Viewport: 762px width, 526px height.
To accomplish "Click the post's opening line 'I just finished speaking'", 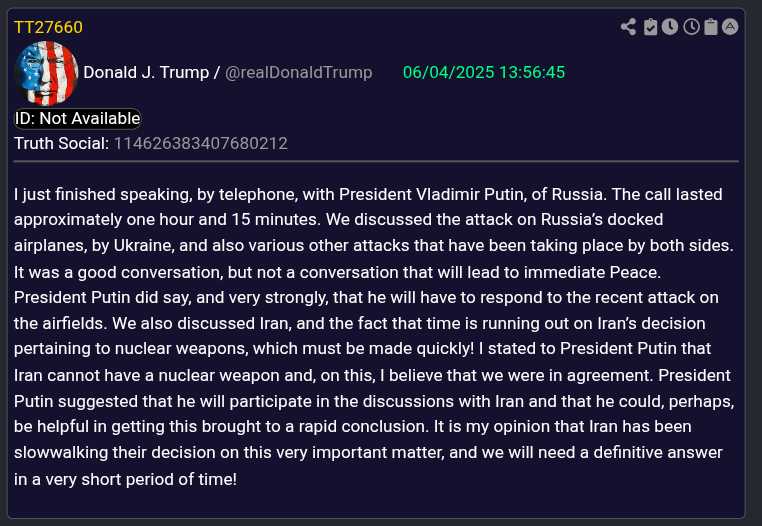I will tap(97, 193).
